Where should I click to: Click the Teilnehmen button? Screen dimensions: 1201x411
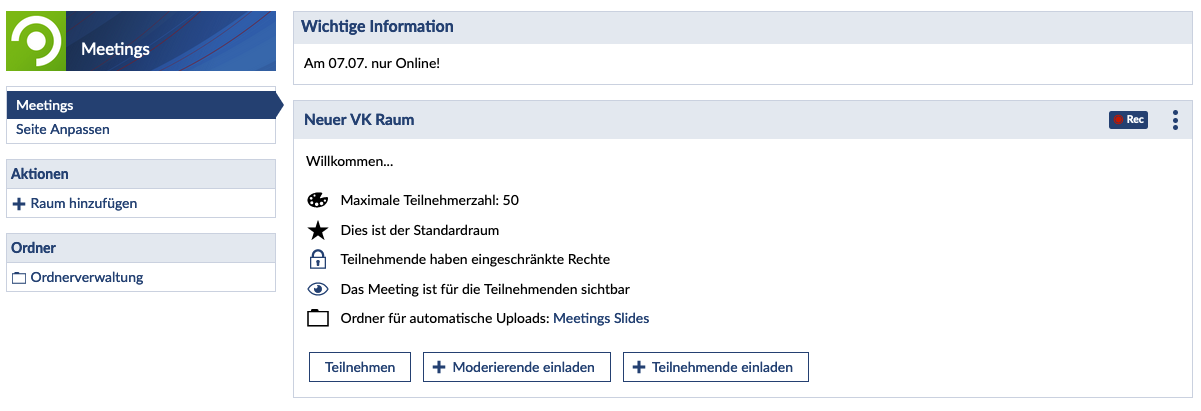[x=360, y=367]
